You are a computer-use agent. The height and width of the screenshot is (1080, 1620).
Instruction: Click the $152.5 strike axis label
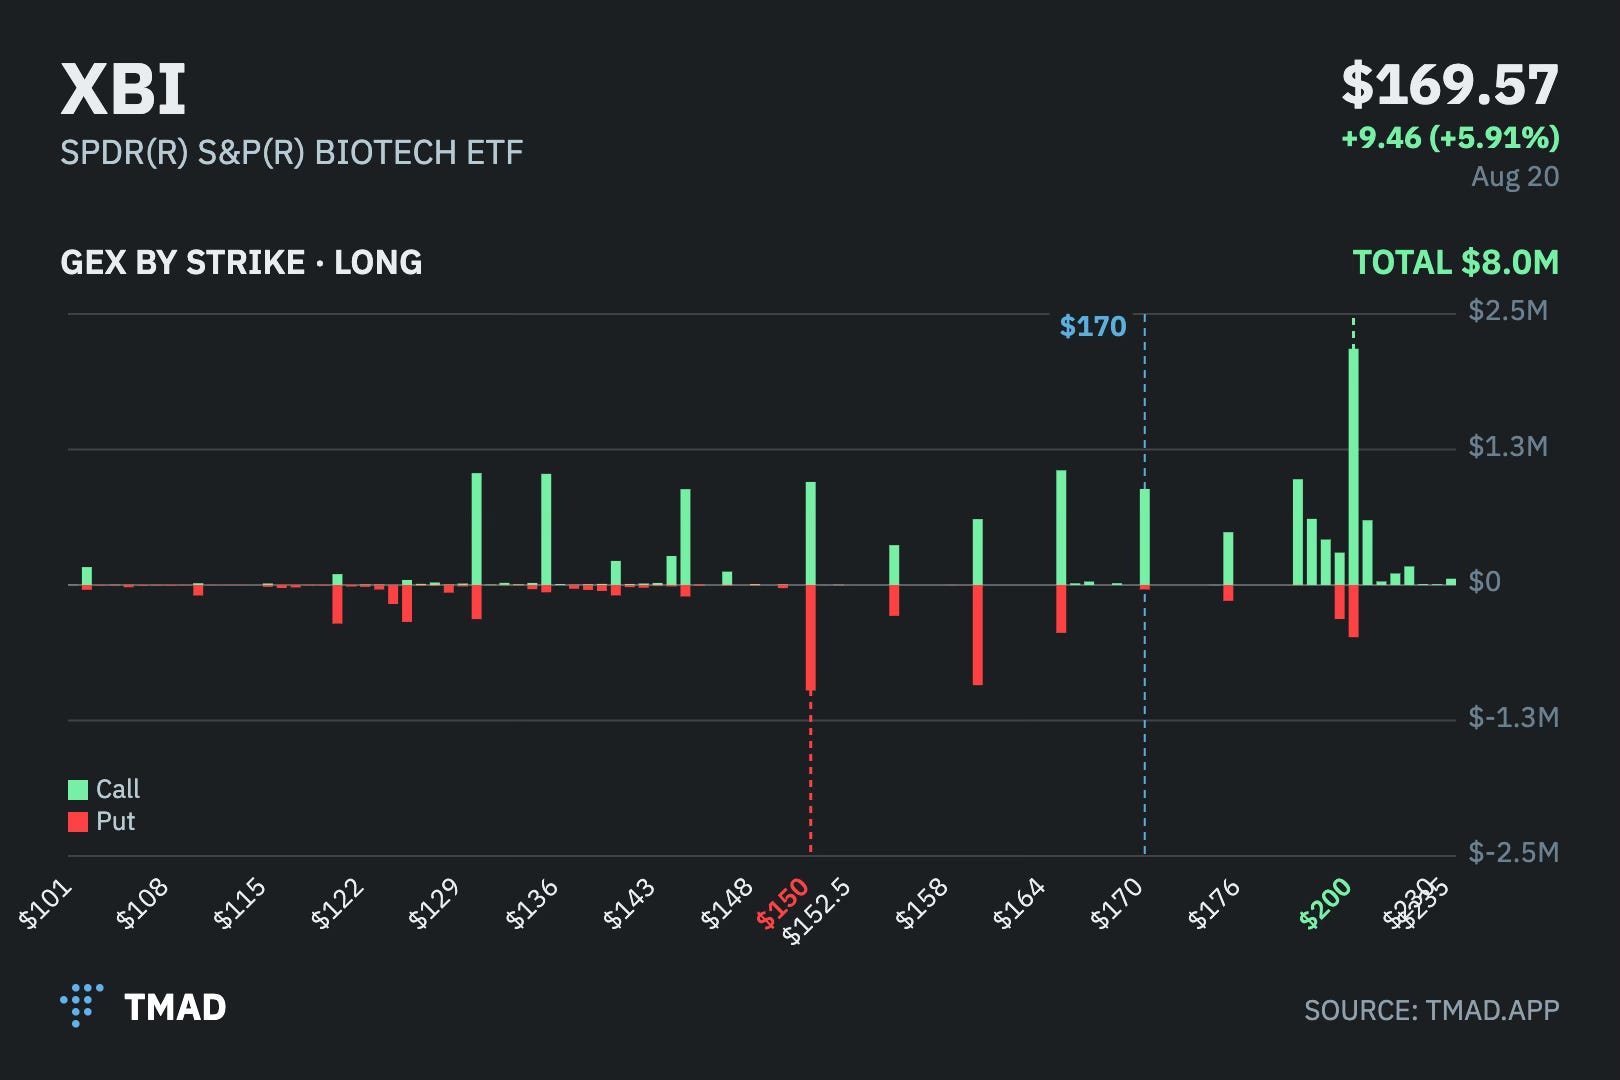tap(816, 912)
